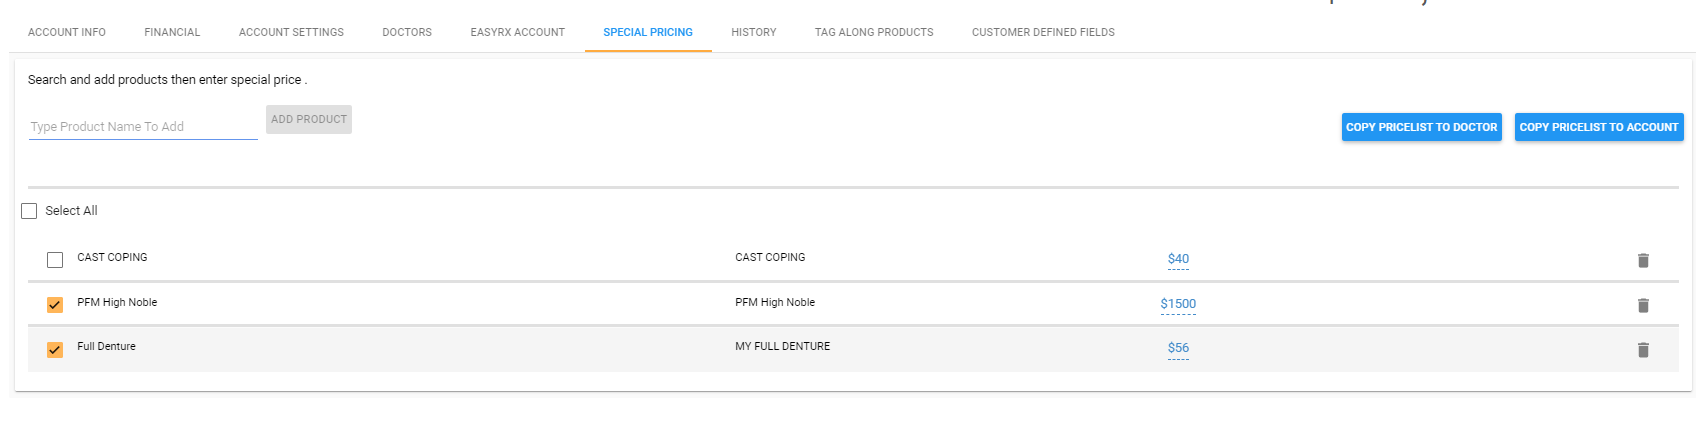Open Tag Along Products tab

click(874, 32)
